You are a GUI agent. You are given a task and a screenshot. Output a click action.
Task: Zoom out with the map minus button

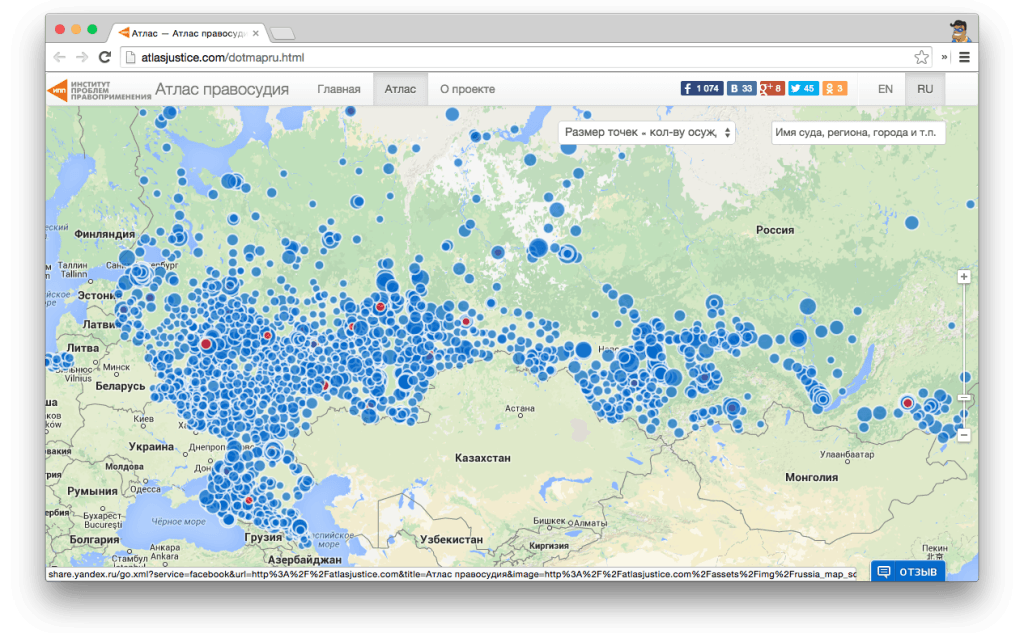(x=963, y=435)
